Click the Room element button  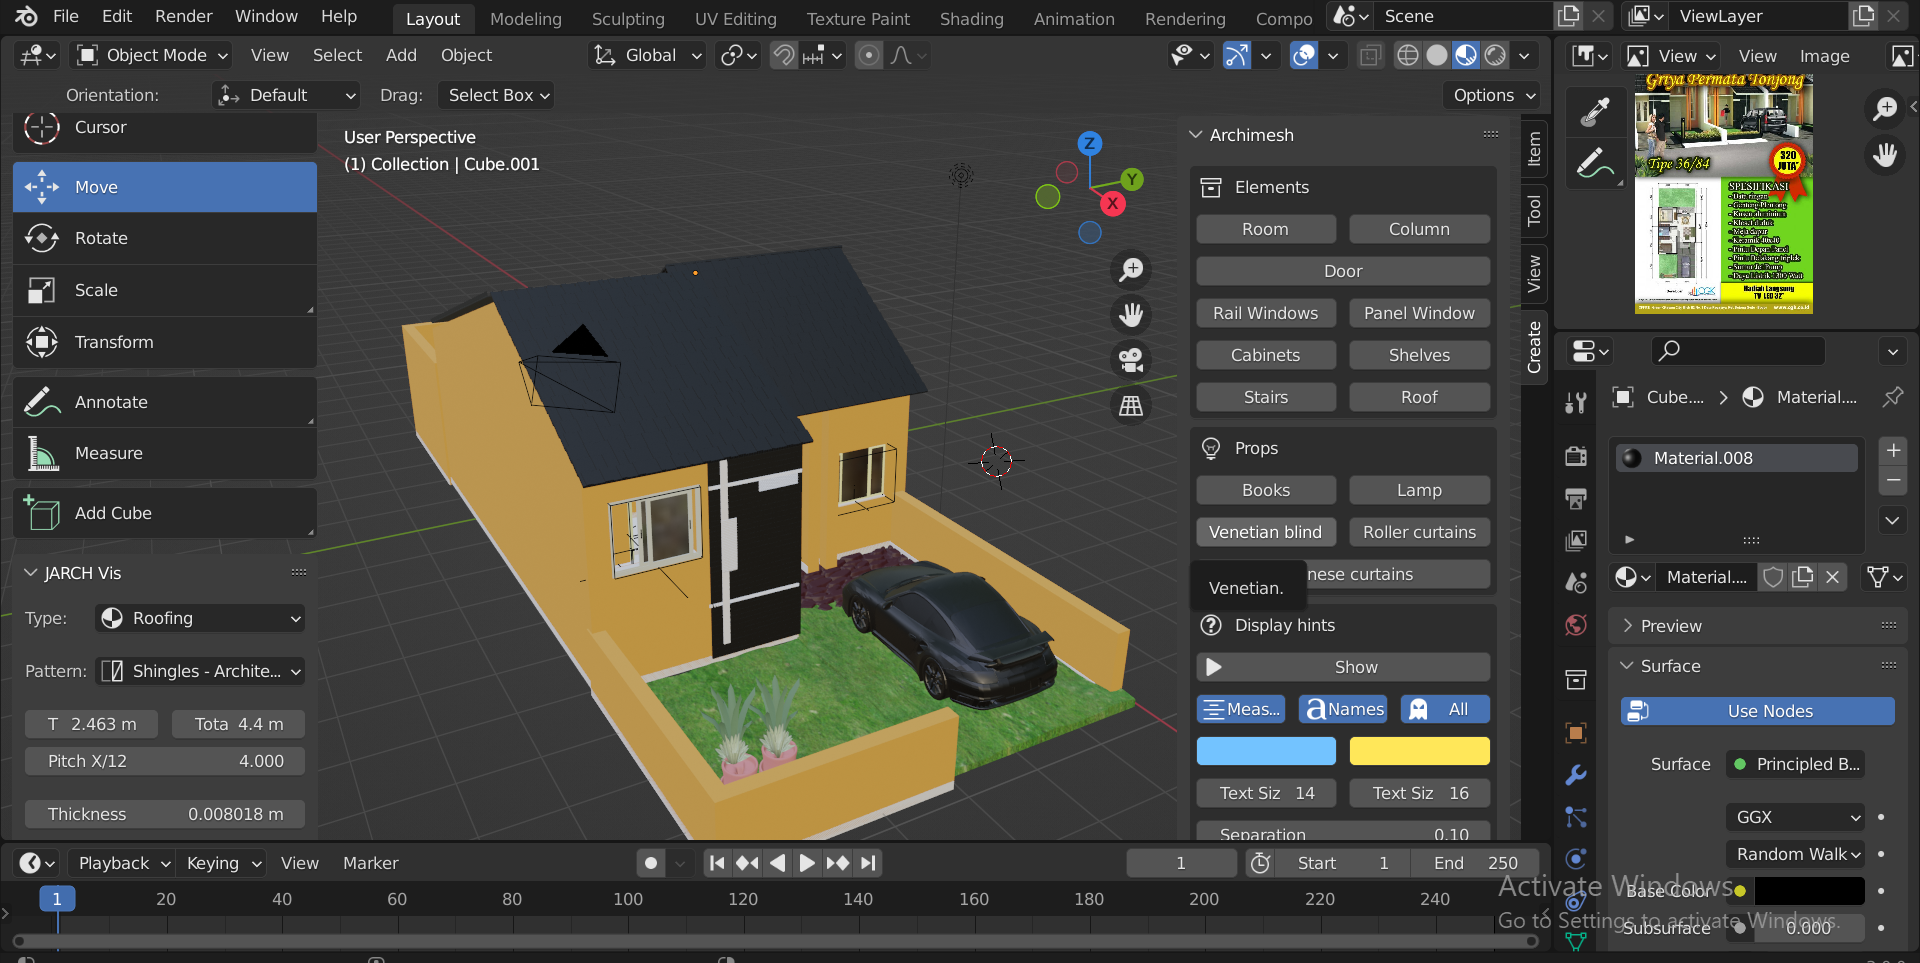click(1265, 229)
